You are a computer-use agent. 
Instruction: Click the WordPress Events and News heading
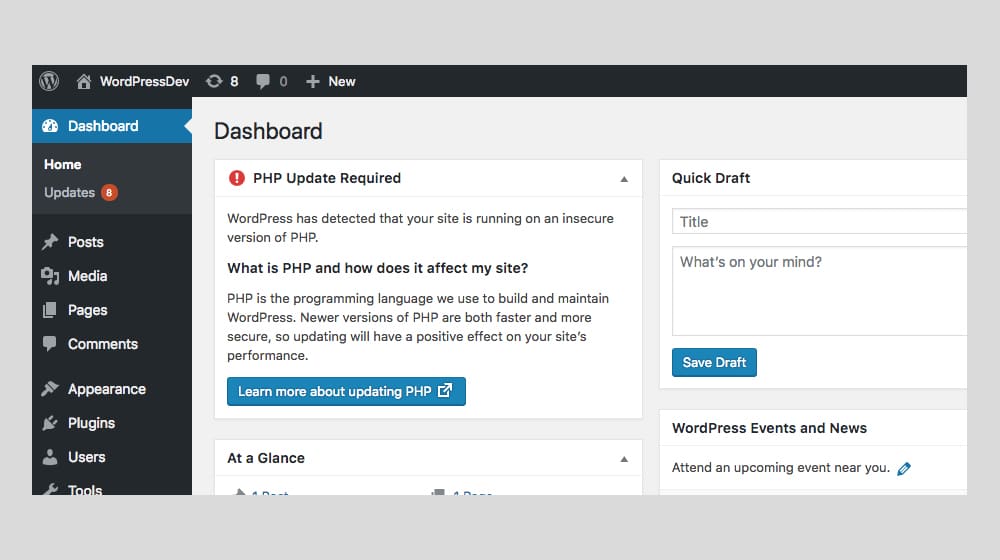769,428
